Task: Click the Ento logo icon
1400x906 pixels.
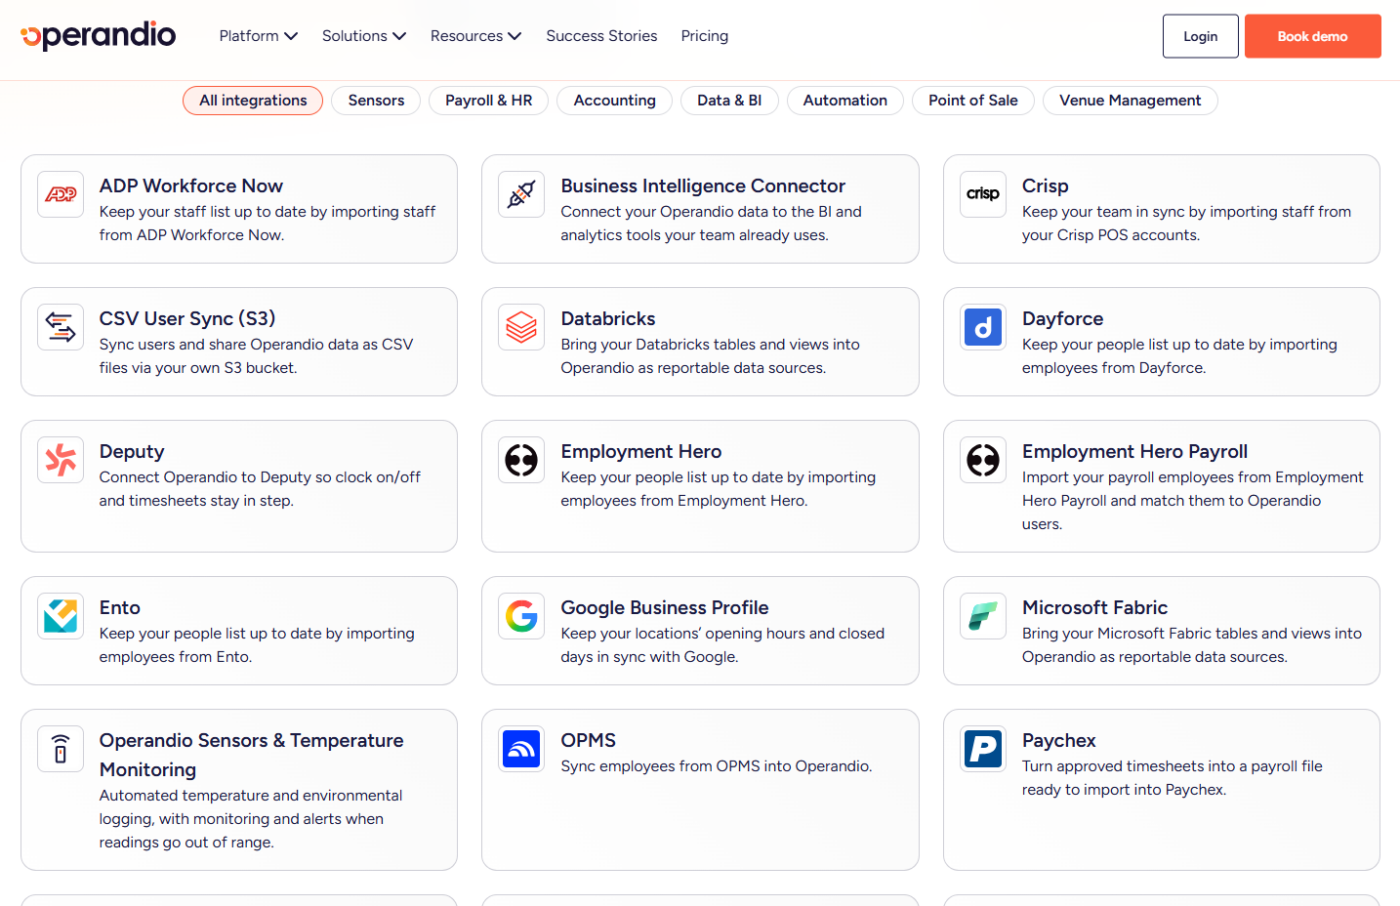Action: (61, 616)
